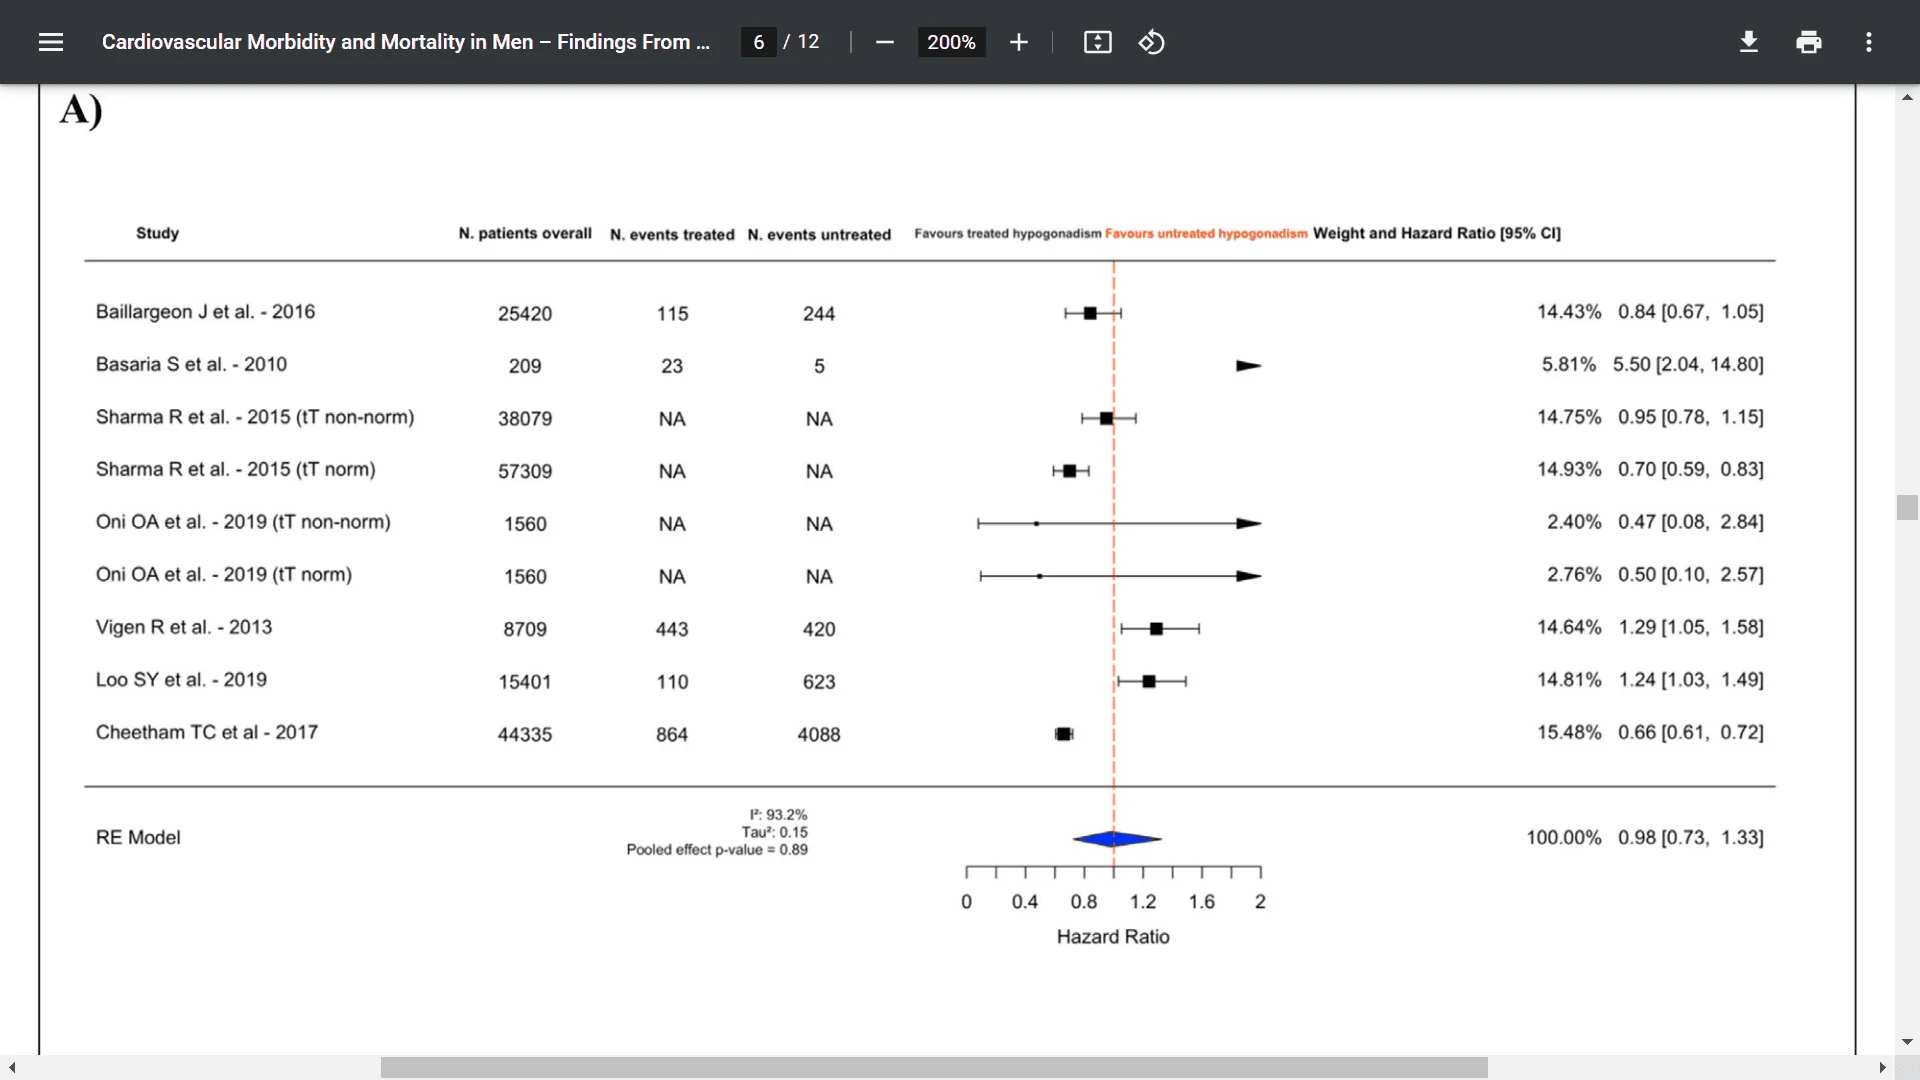Click the 'Hazard Ratio' axis label
The height and width of the screenshot is (1080, 1920).
[x=1113, y=936]
